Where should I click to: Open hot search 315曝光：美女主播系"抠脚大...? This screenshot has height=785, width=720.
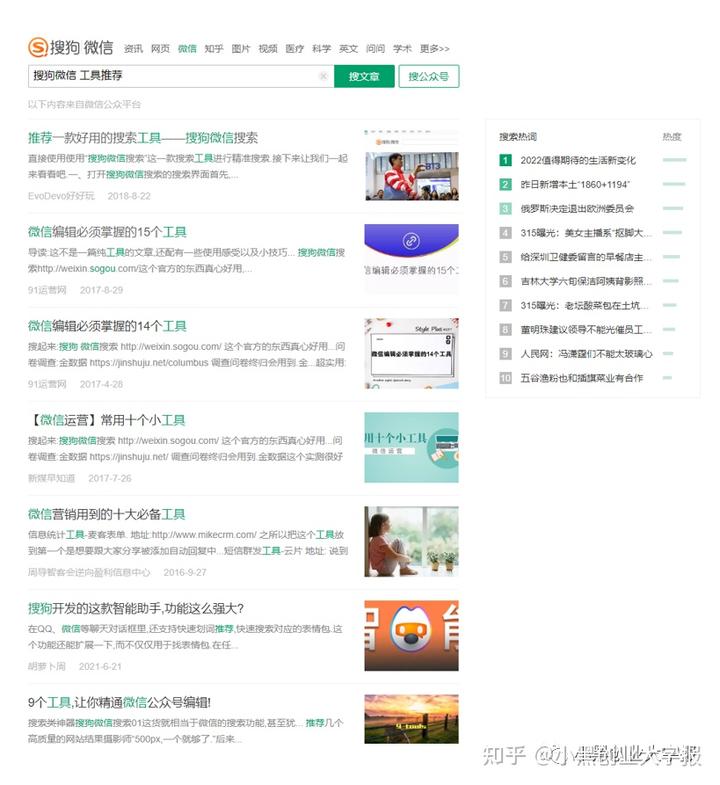586,233
